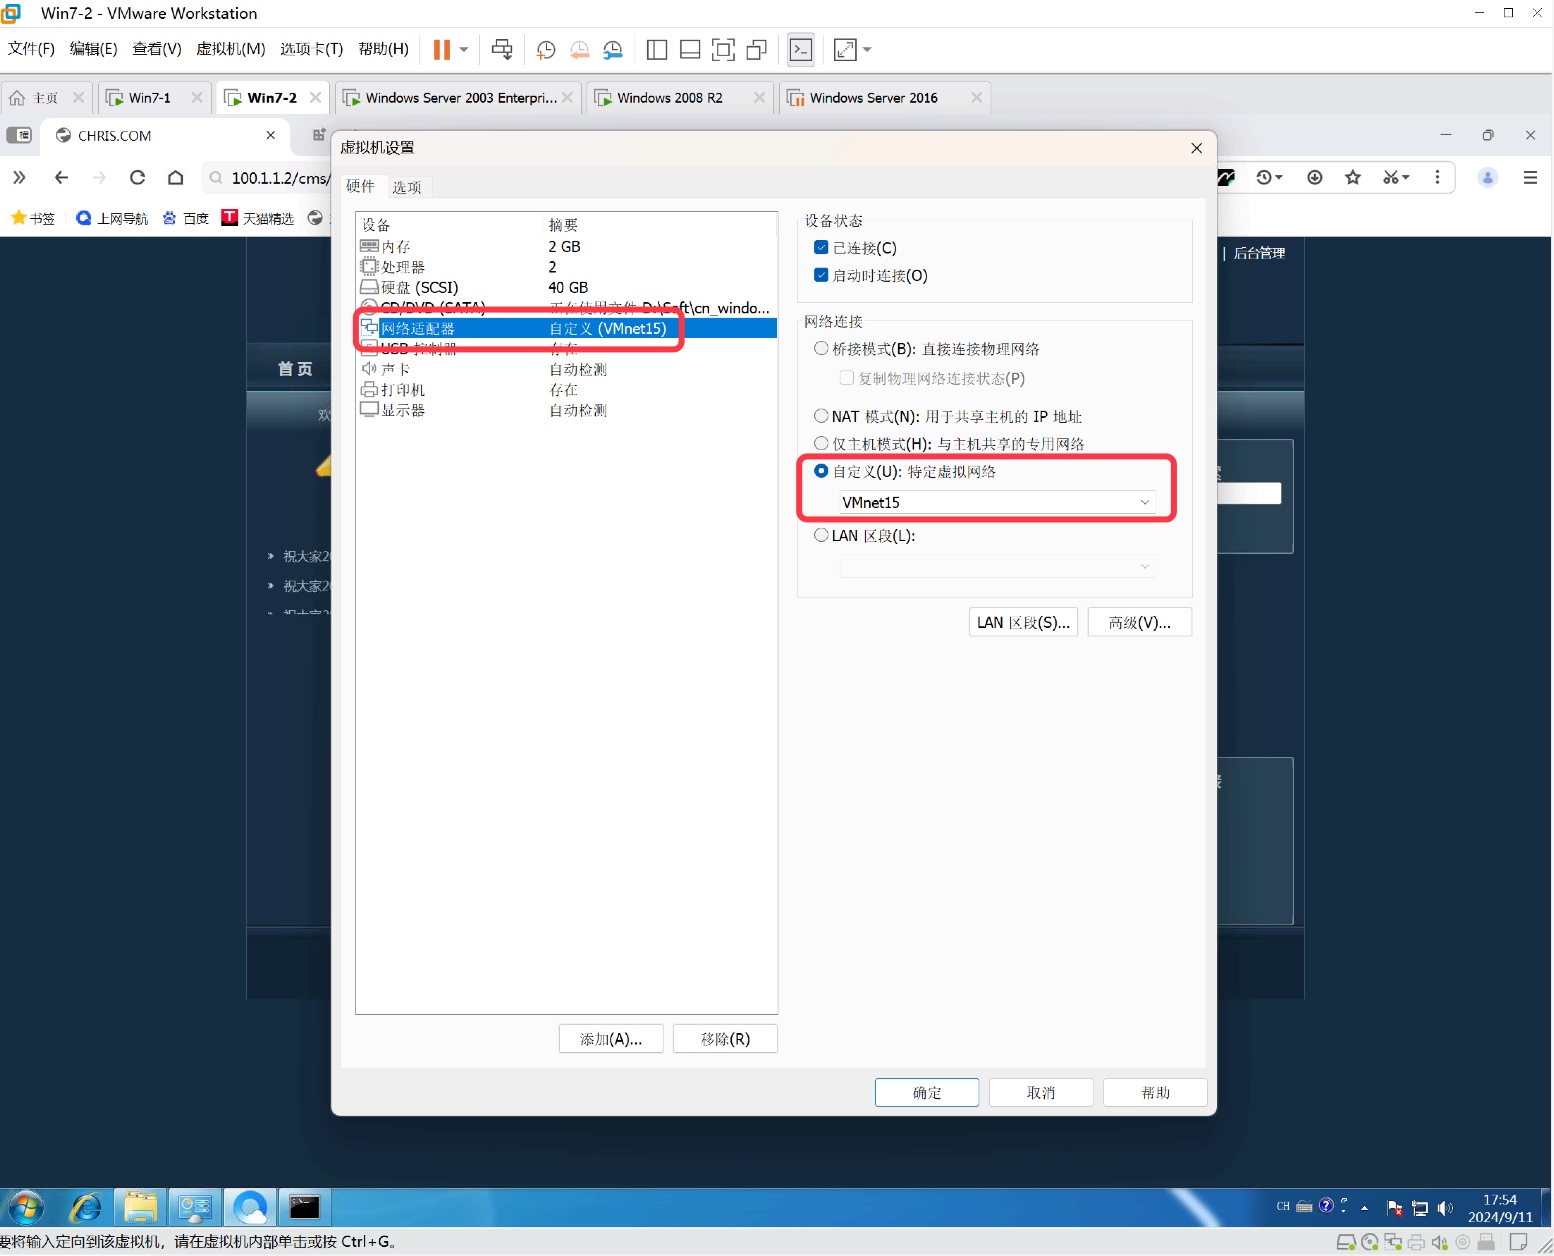Open the 查看(V) menu
The image size is (1554, 1256).
click(157, 49)
